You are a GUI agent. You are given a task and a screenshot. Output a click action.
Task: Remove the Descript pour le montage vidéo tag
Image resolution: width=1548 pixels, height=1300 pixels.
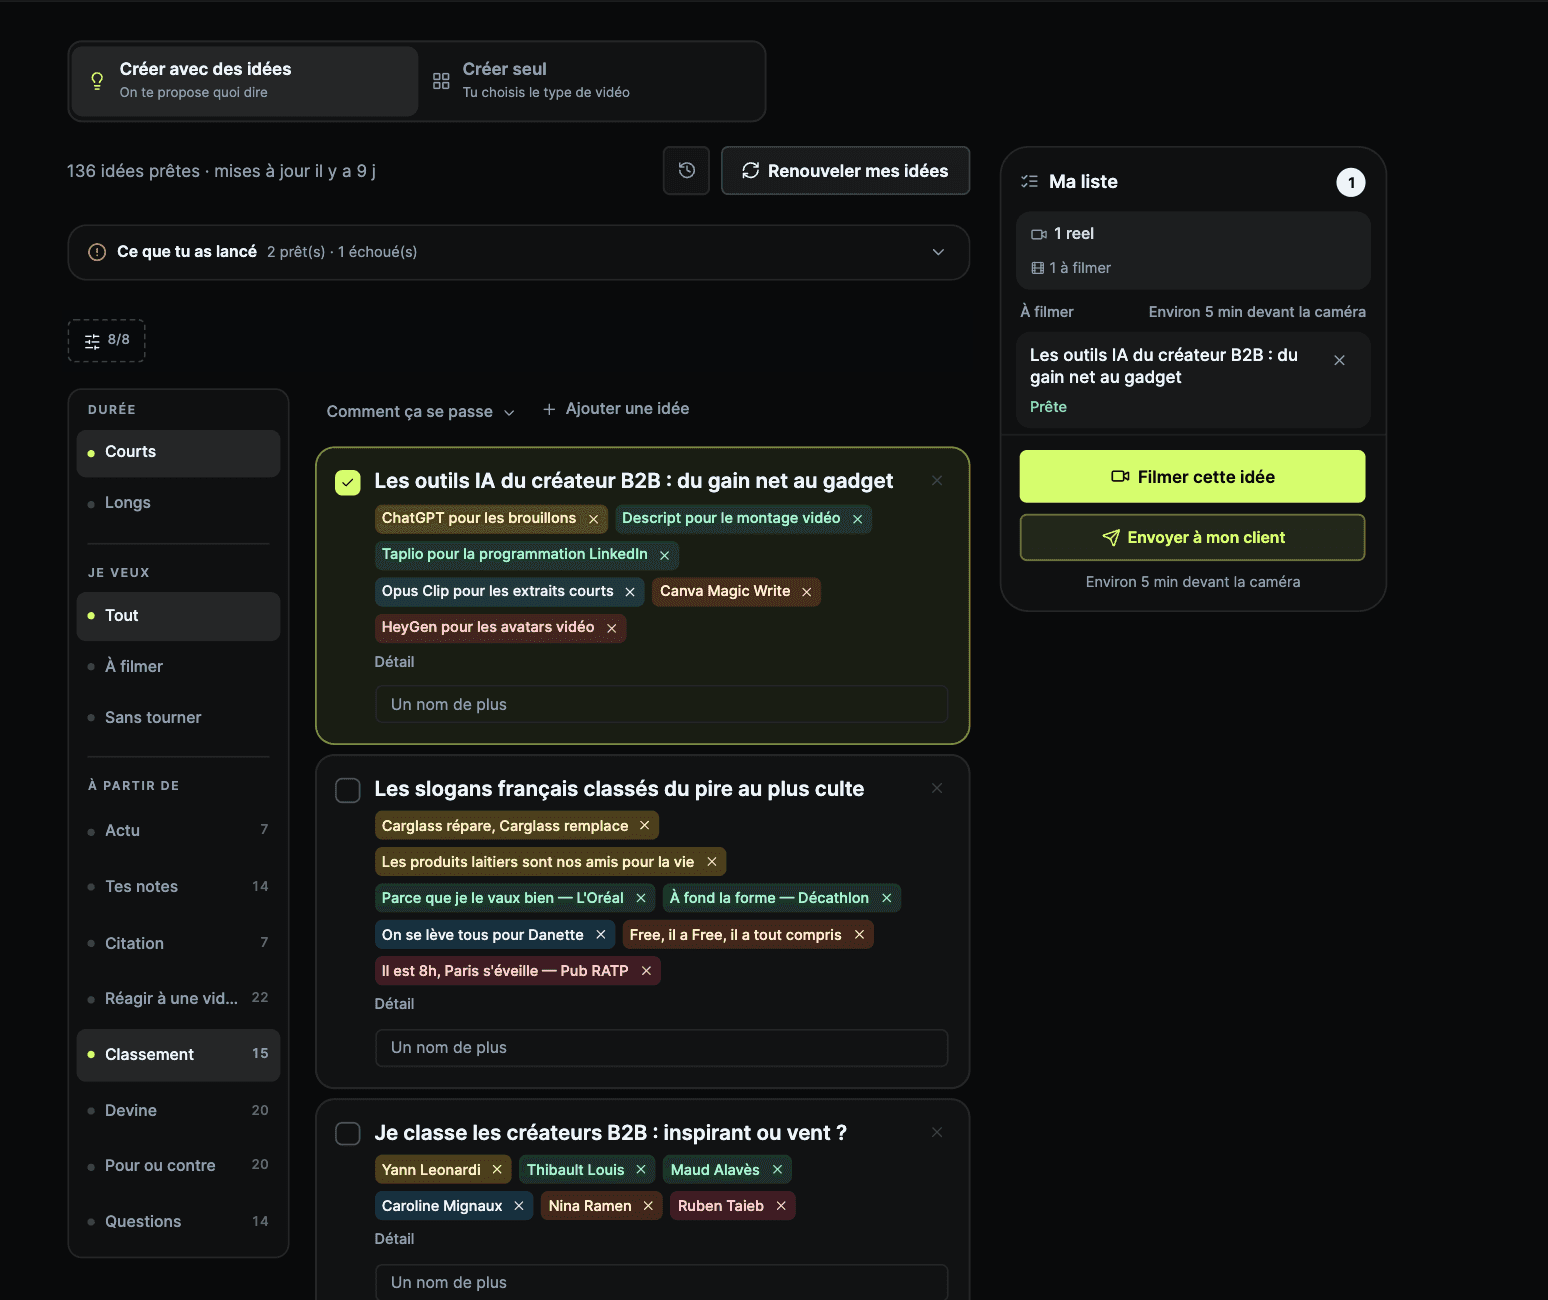(x=857, y=519)
